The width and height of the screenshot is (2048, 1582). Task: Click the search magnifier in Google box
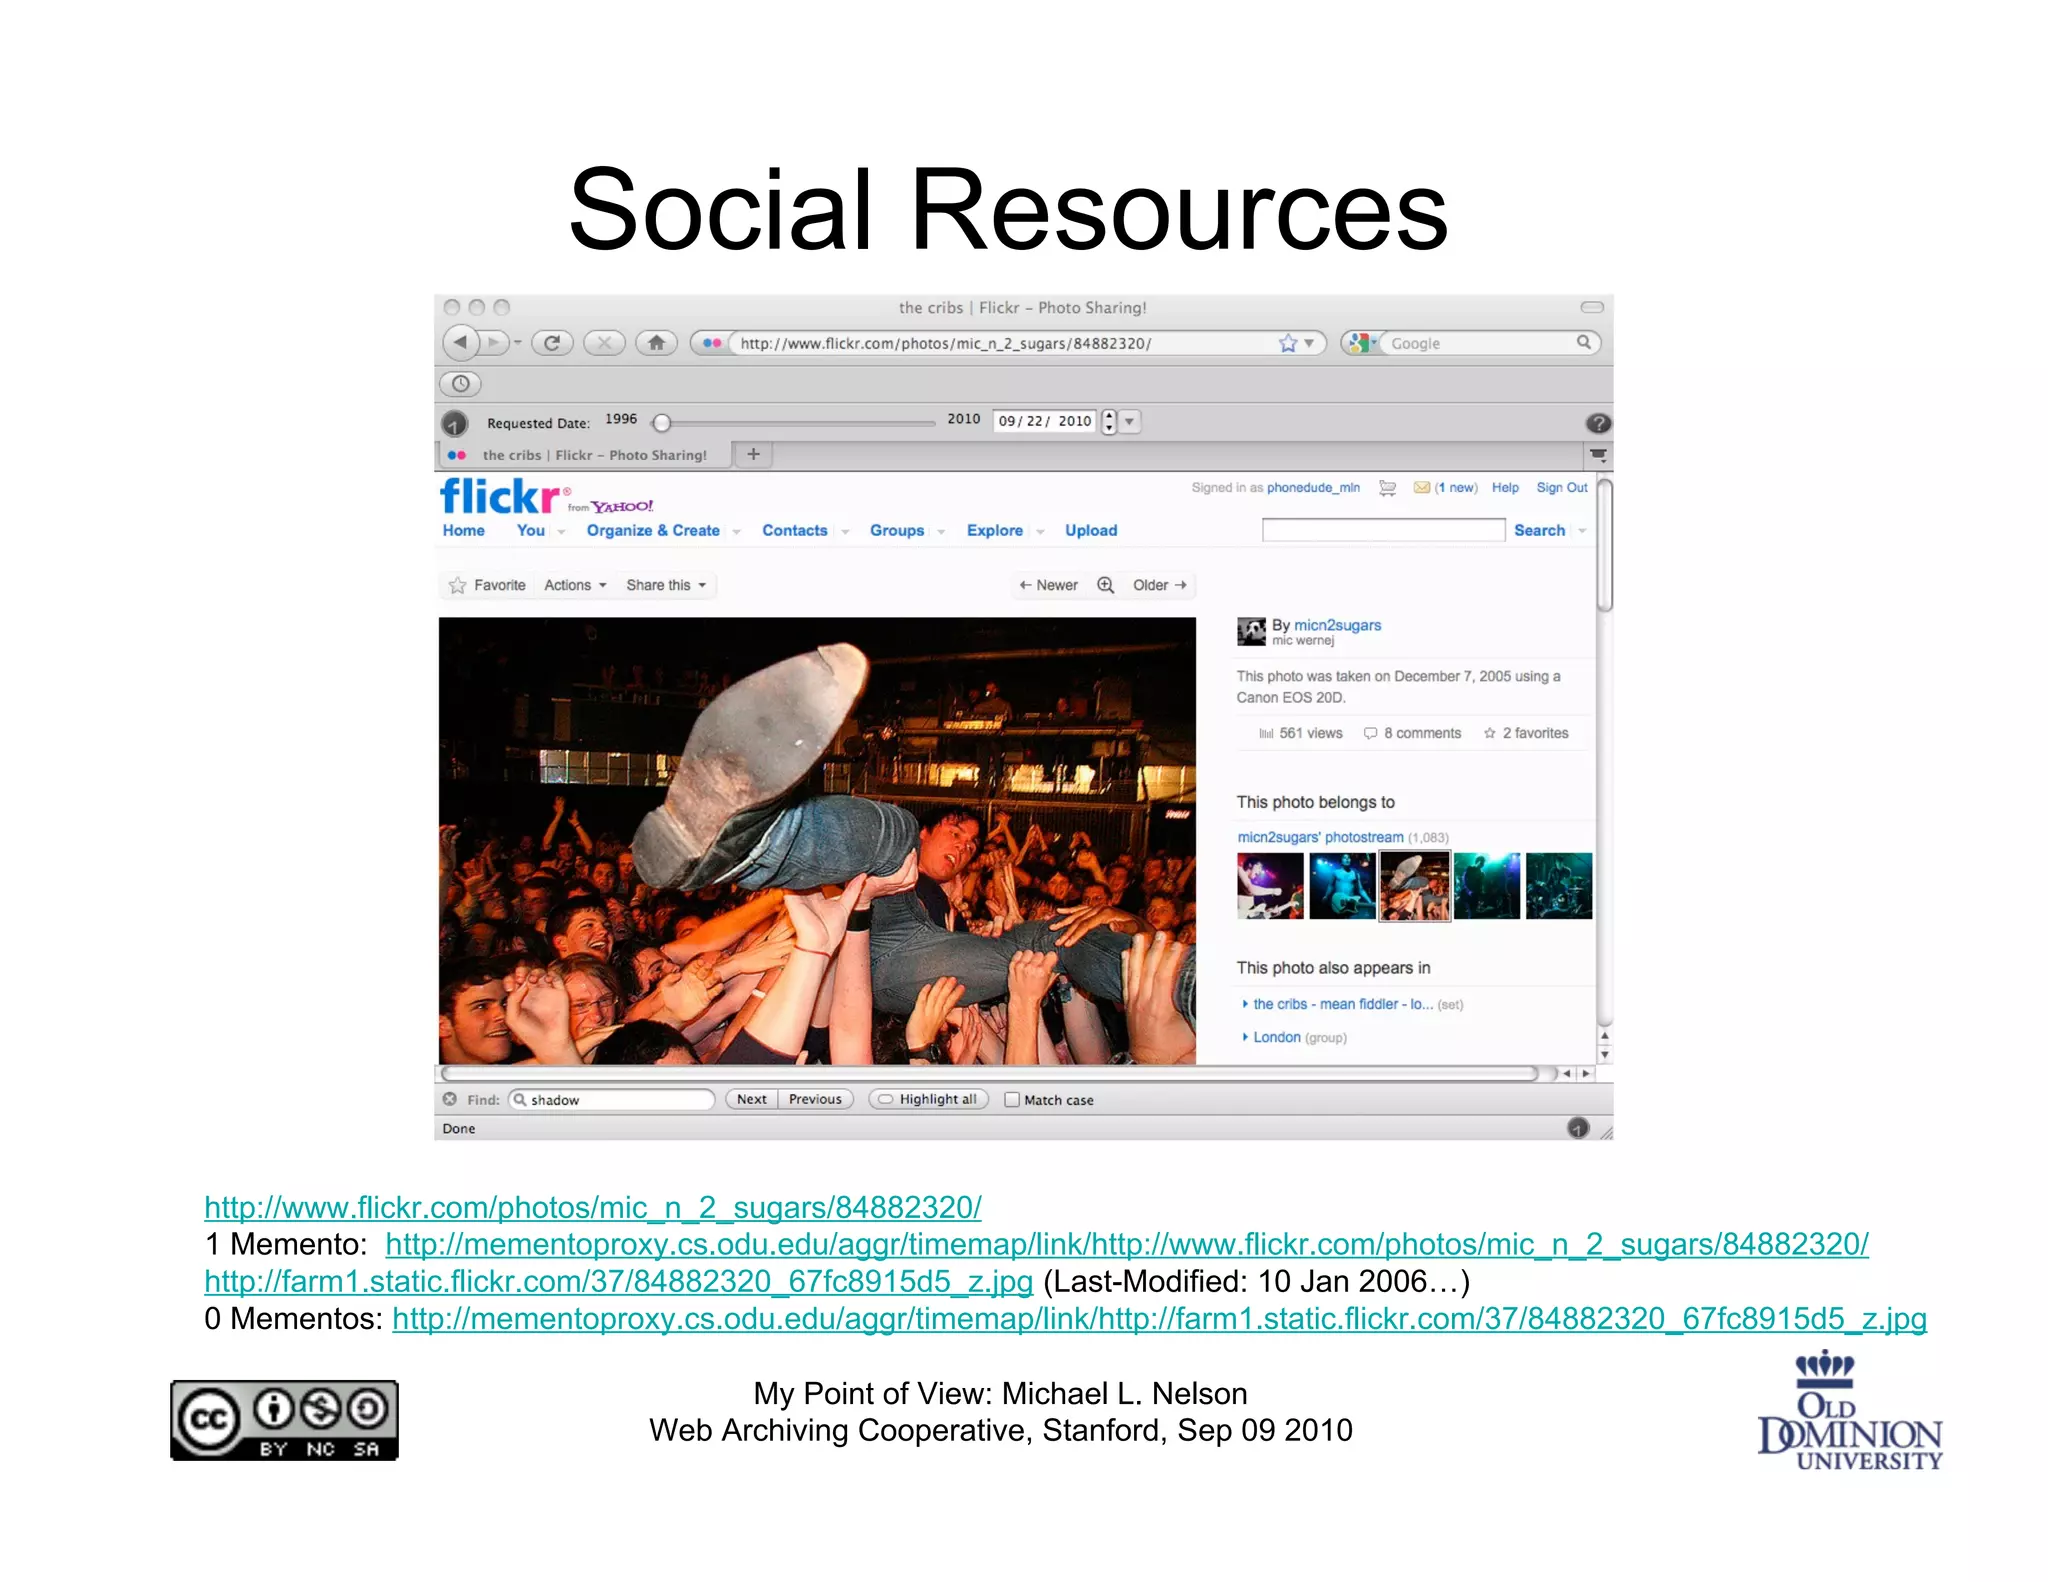(1584, 342)
